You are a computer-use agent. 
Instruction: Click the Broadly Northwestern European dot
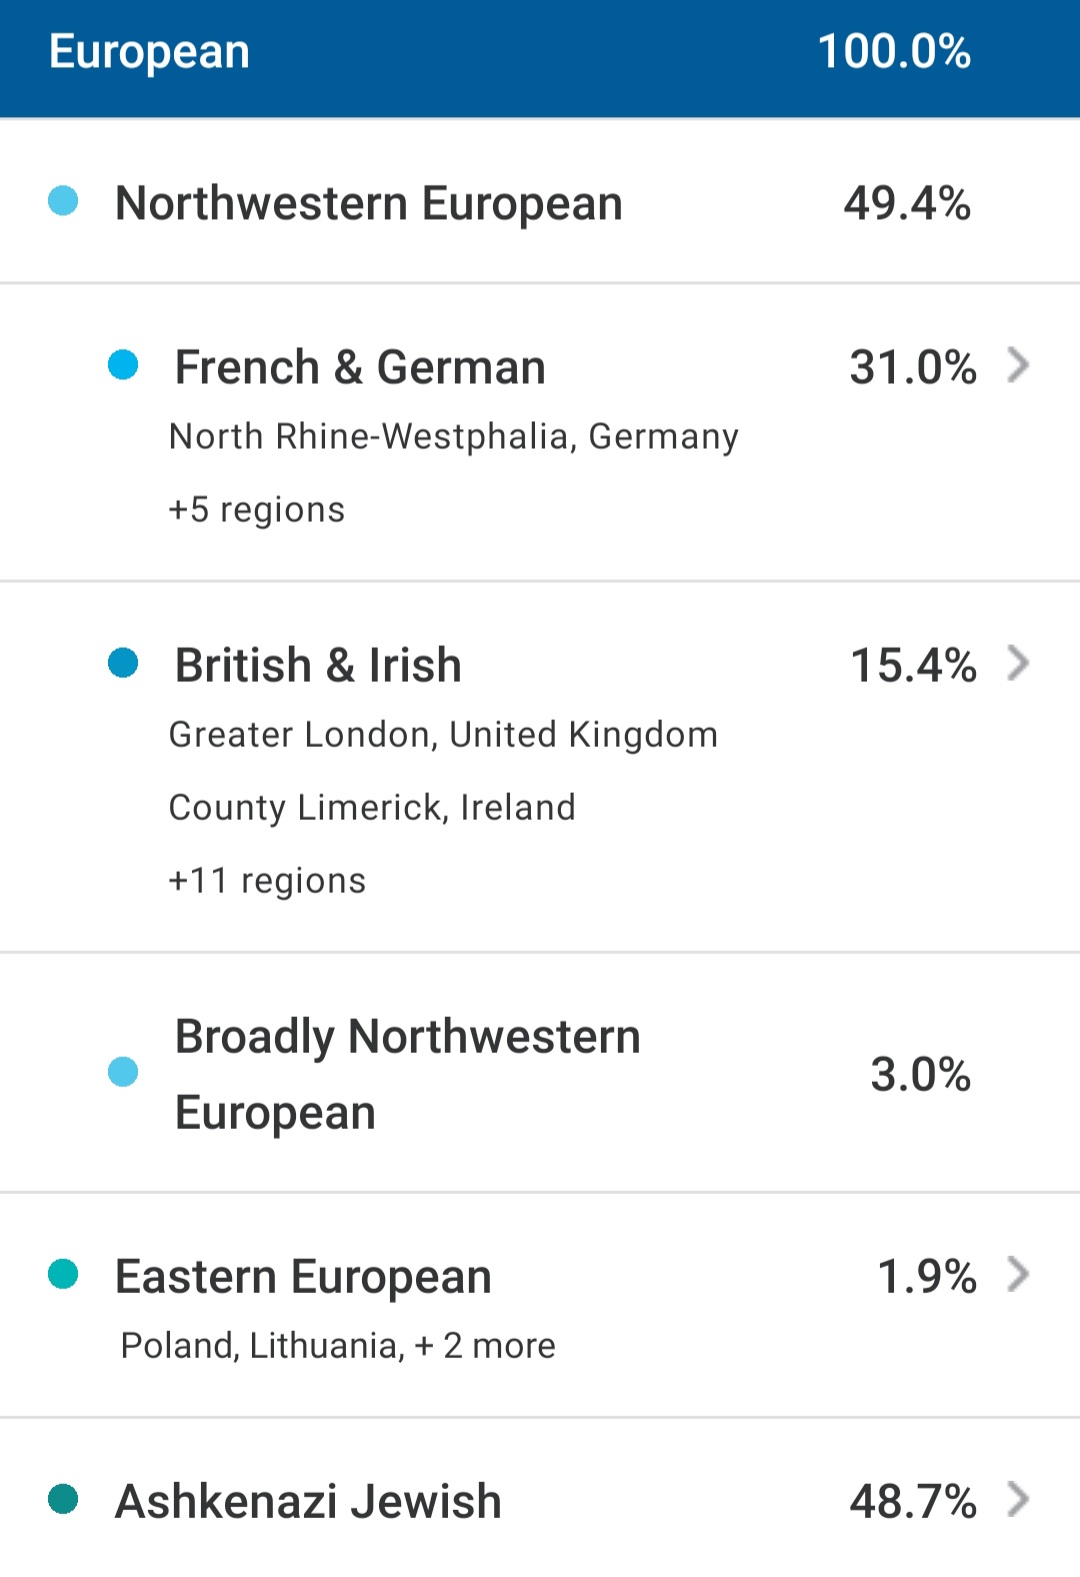[x=123, y=1072]
